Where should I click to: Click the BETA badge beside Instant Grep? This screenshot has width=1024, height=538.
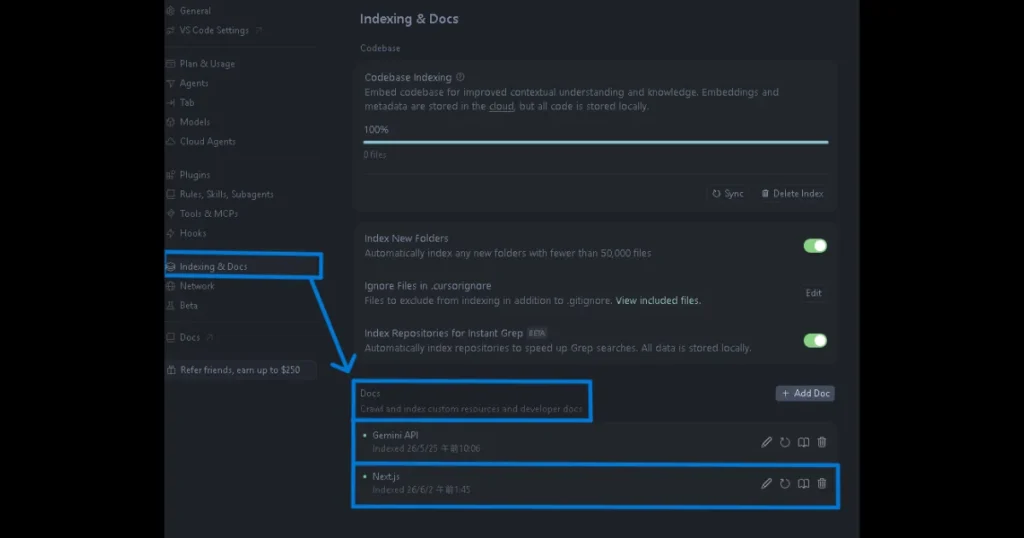[x=536, y=333]
